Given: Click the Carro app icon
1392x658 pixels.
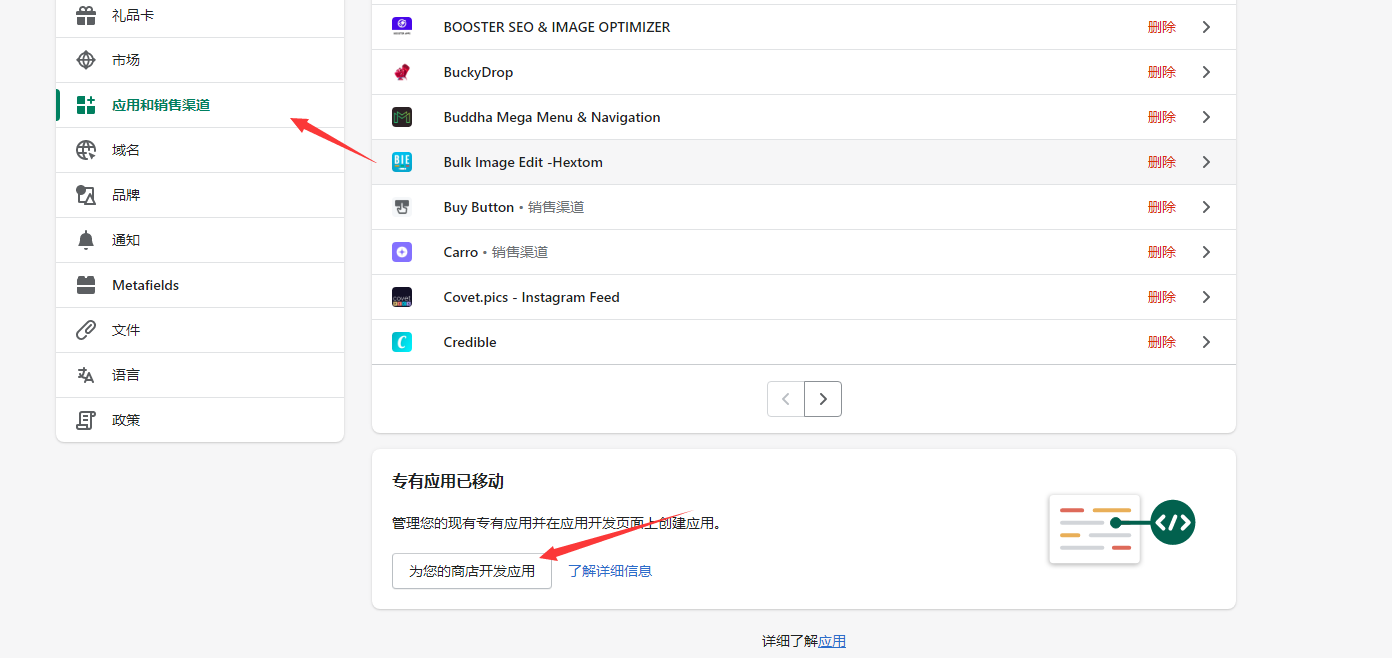Looking at the screenshot, I should pyautogui.click(x=402, y=252).
